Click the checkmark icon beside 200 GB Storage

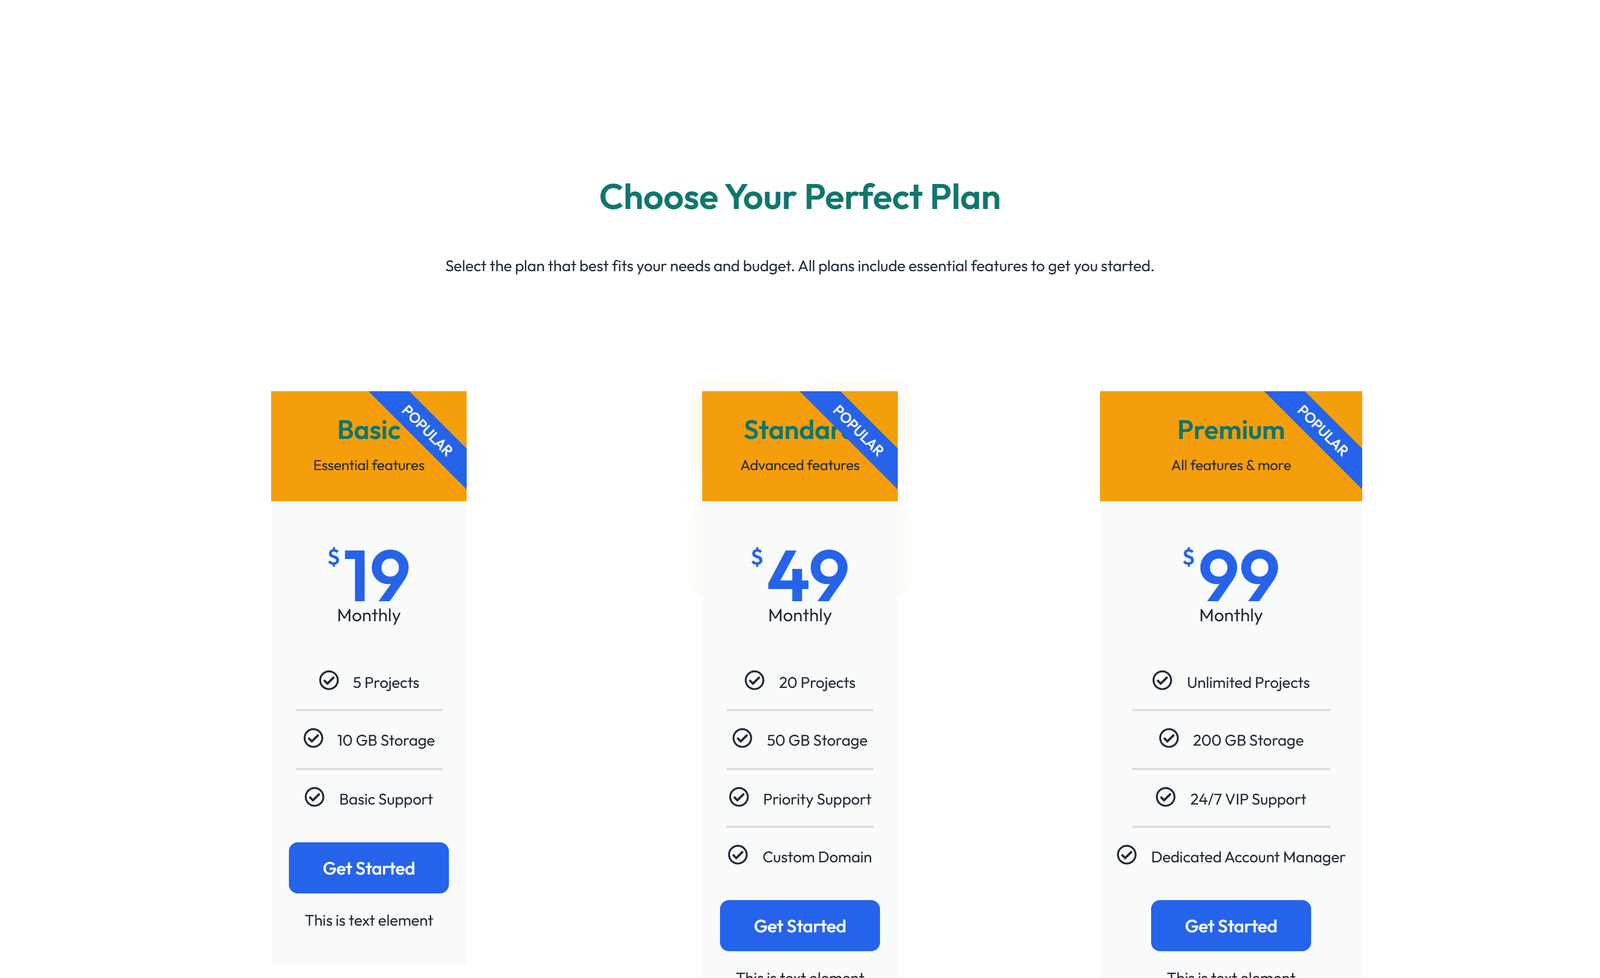pos(1170,739)
